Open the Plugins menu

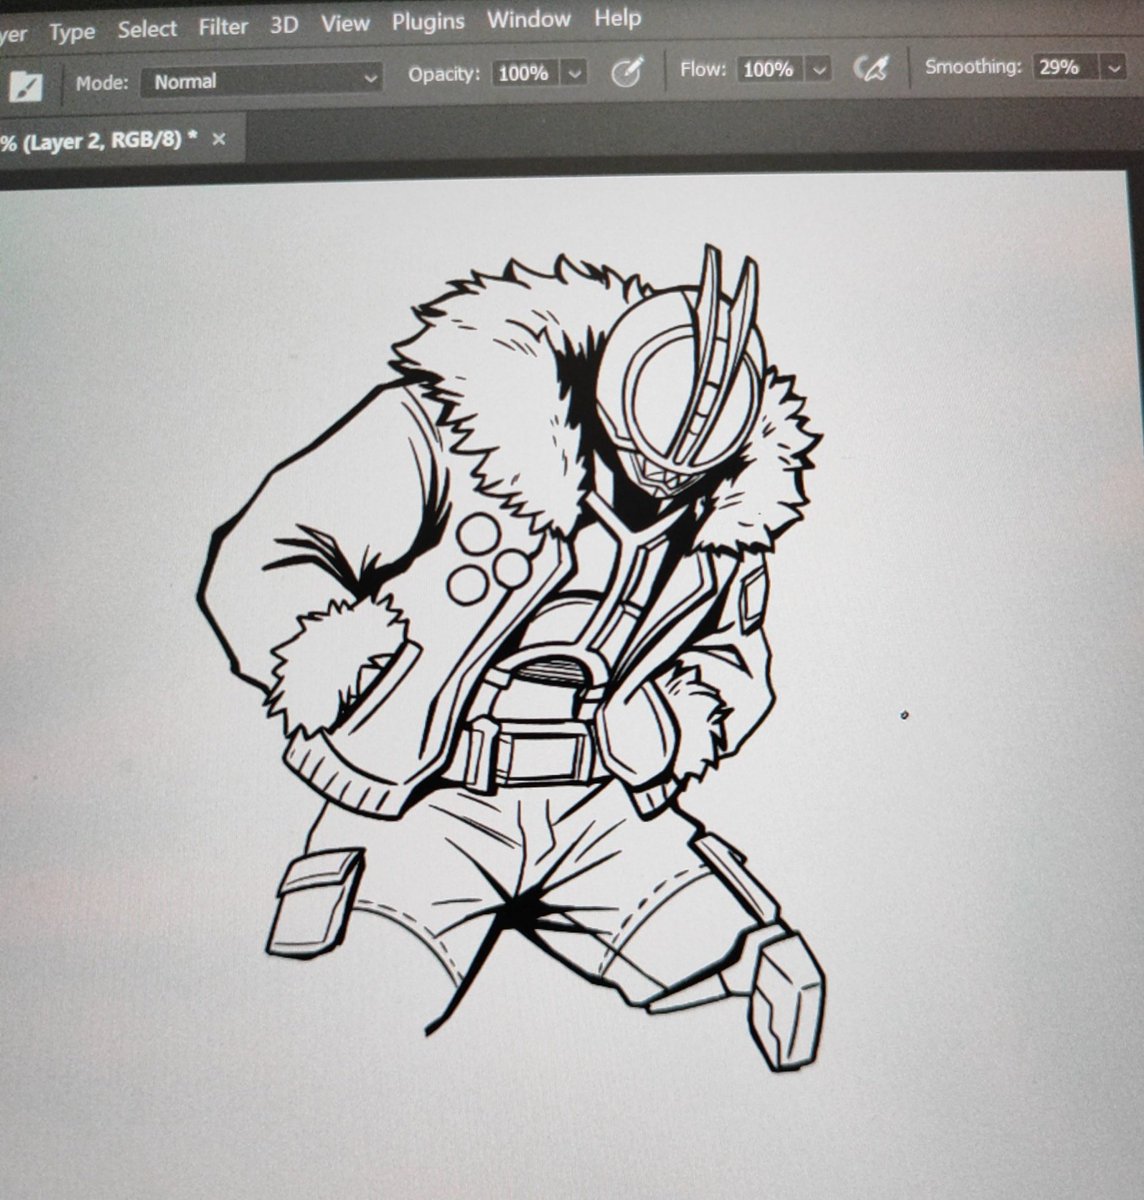(428, 21)
